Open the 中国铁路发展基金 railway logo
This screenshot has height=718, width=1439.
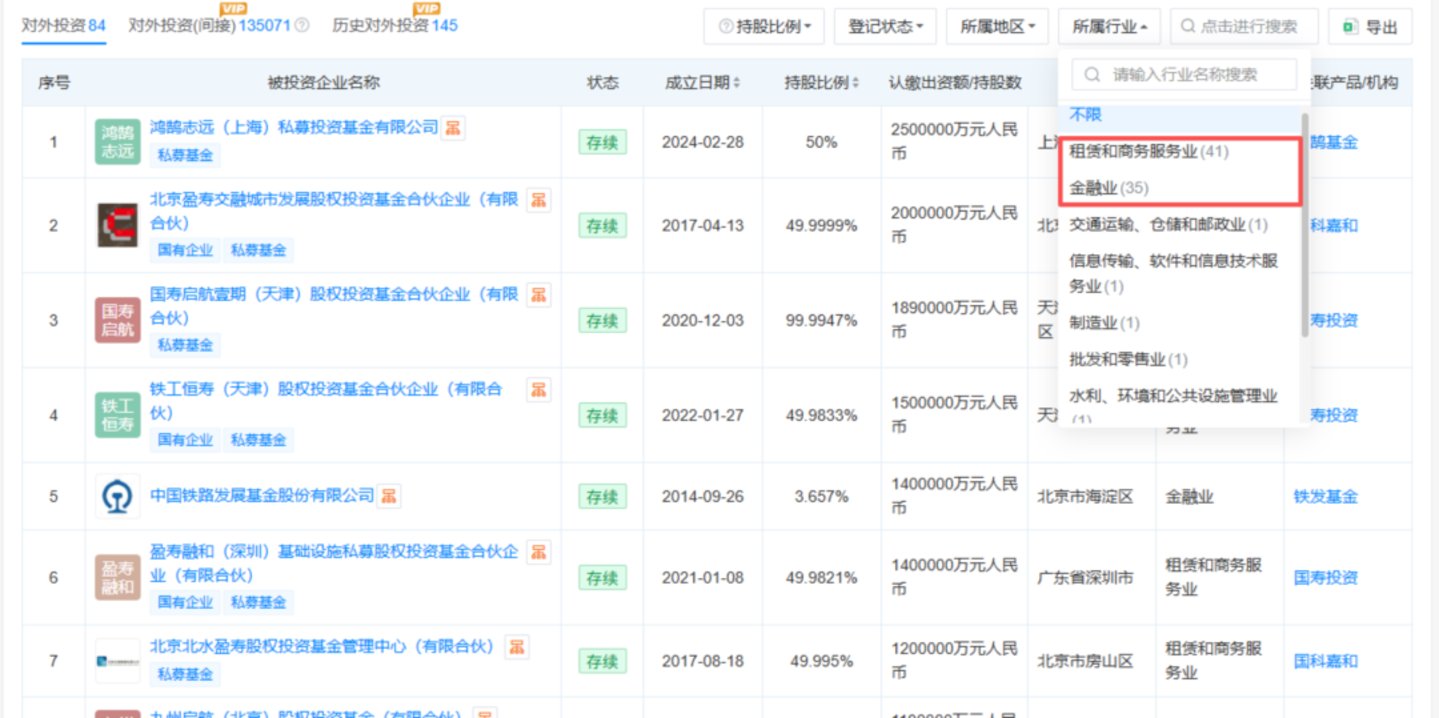(118, 496)
